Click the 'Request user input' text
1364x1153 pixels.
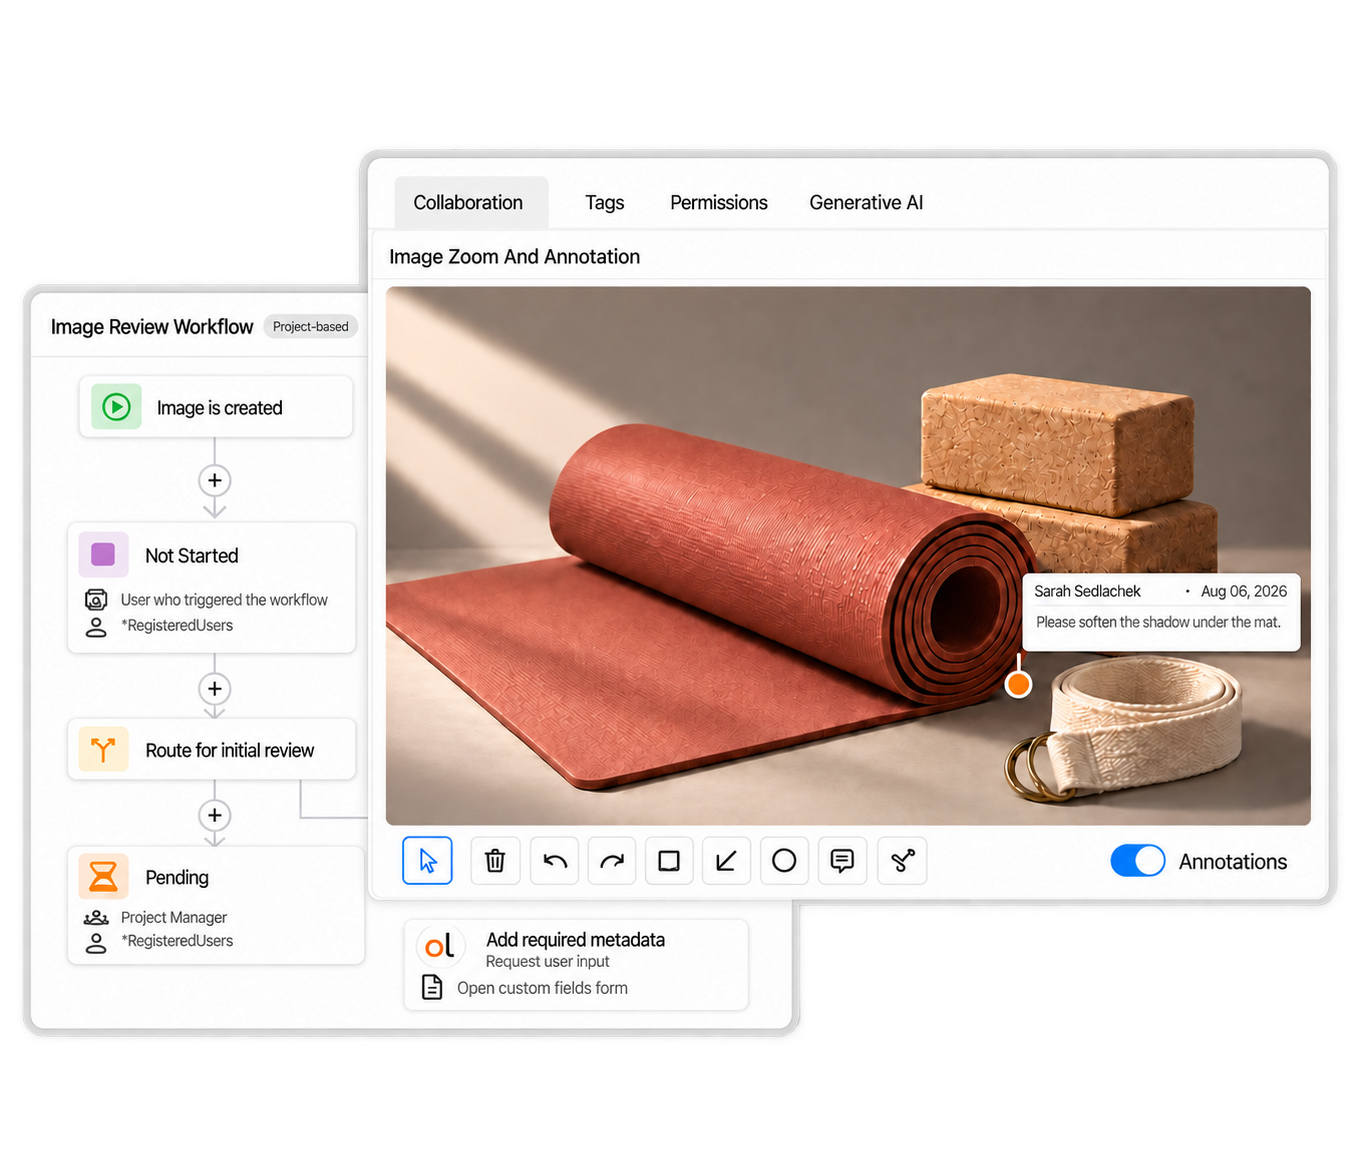tap(547, 962)
